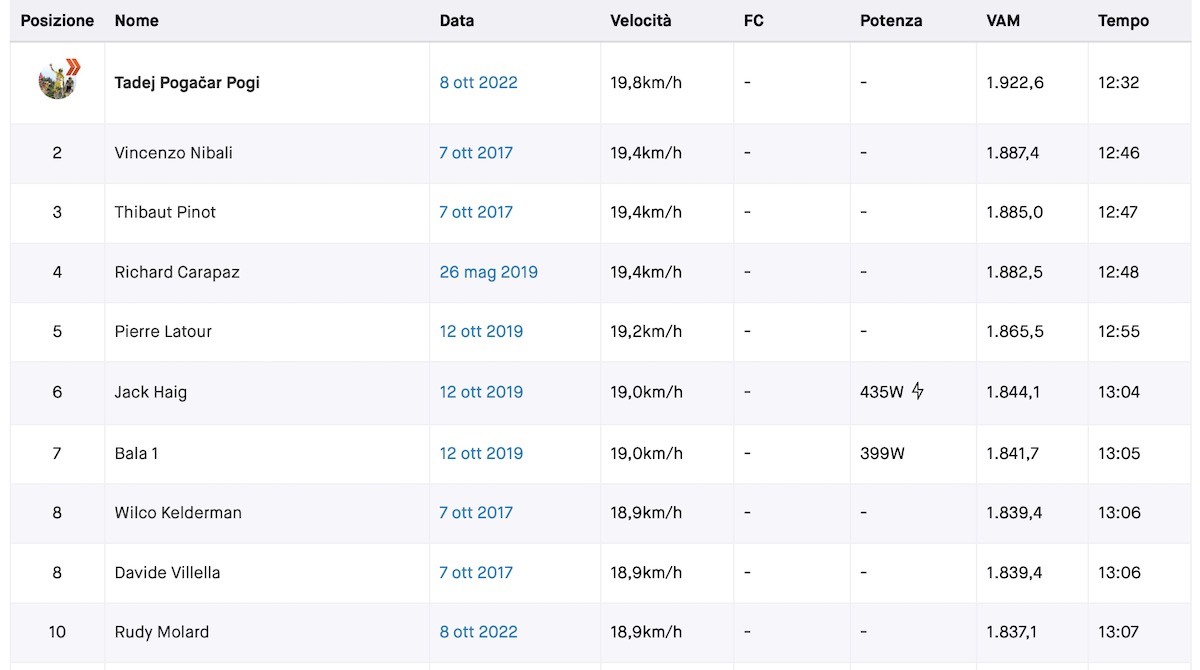Open Thibaut Pinot's 7 ott 2017 activity
The image size is (1200, 670).
[x=476, y=212]
